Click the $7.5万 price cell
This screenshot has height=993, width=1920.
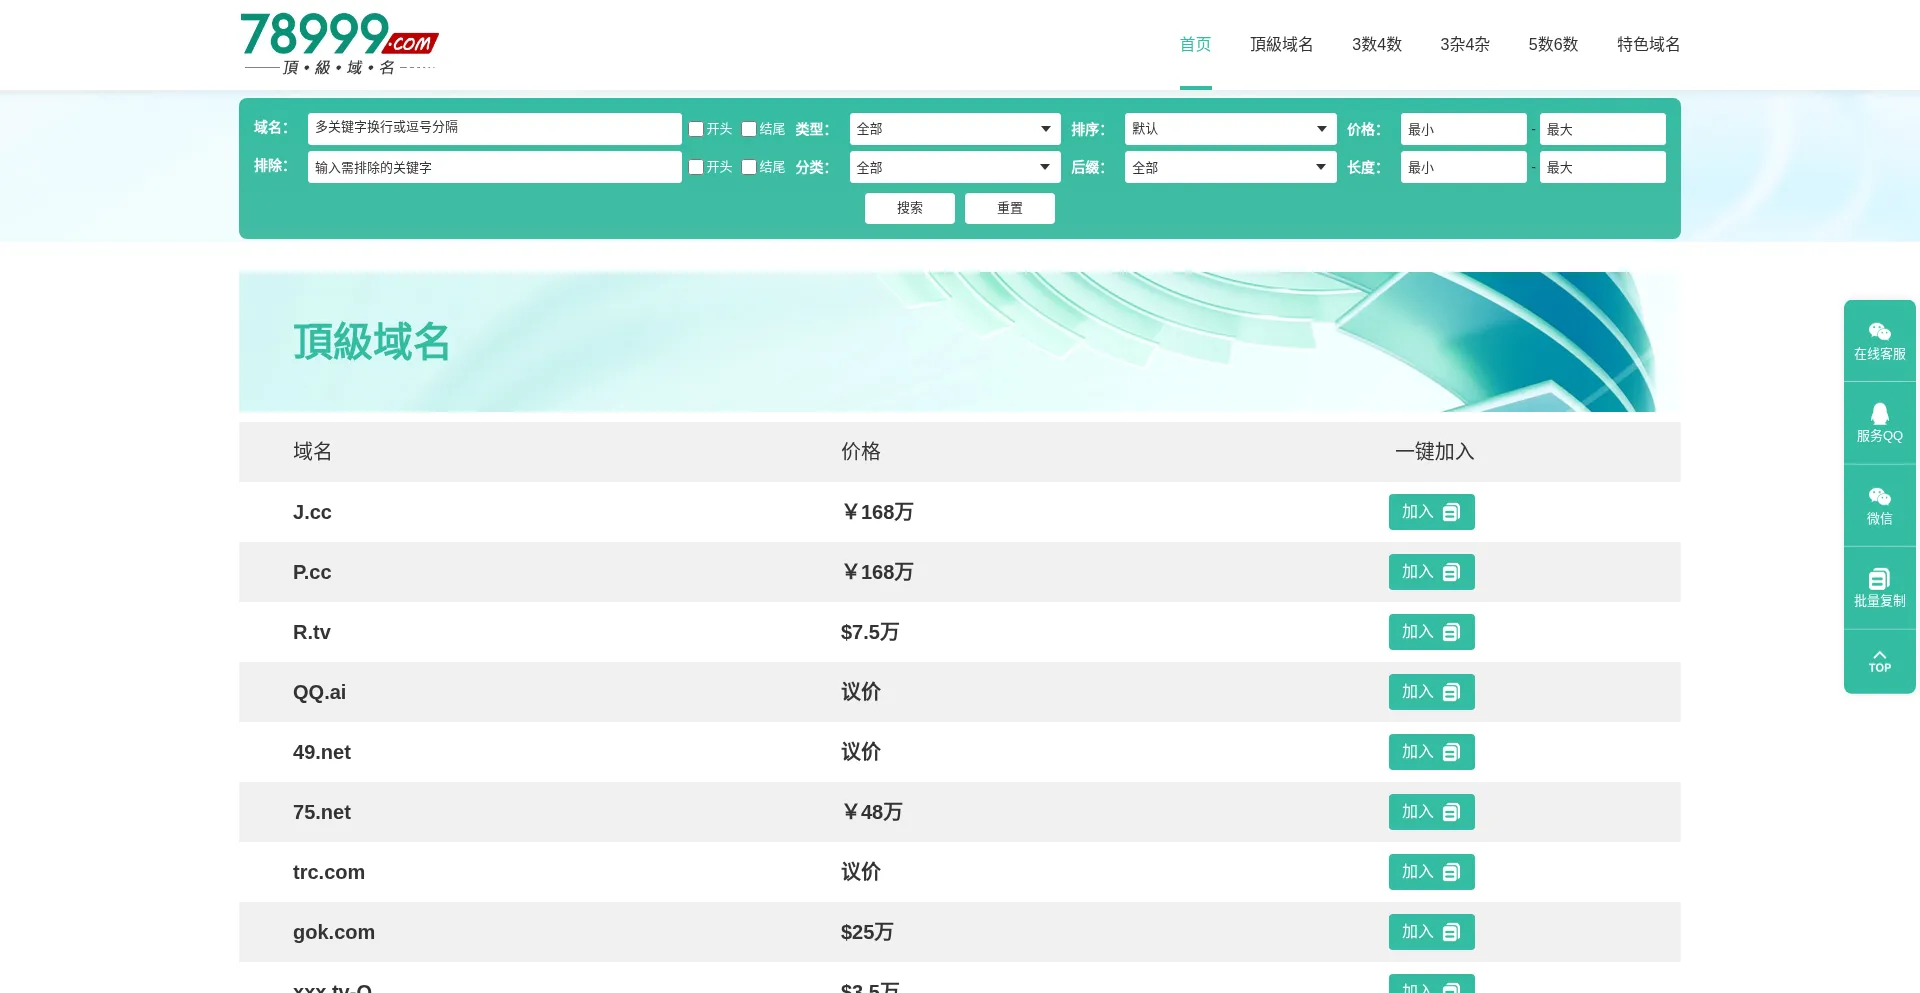click(x=870, y=632)
